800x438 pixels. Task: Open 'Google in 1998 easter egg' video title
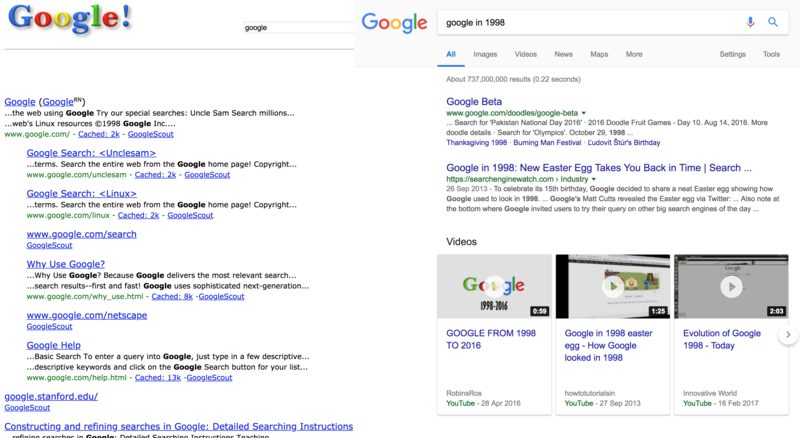click(608, 346)
